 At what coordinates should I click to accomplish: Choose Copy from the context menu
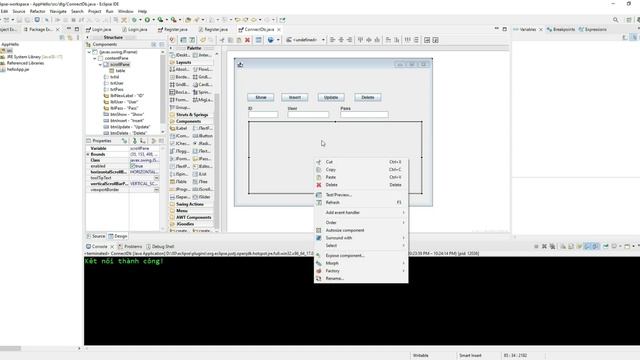[361, 169]
